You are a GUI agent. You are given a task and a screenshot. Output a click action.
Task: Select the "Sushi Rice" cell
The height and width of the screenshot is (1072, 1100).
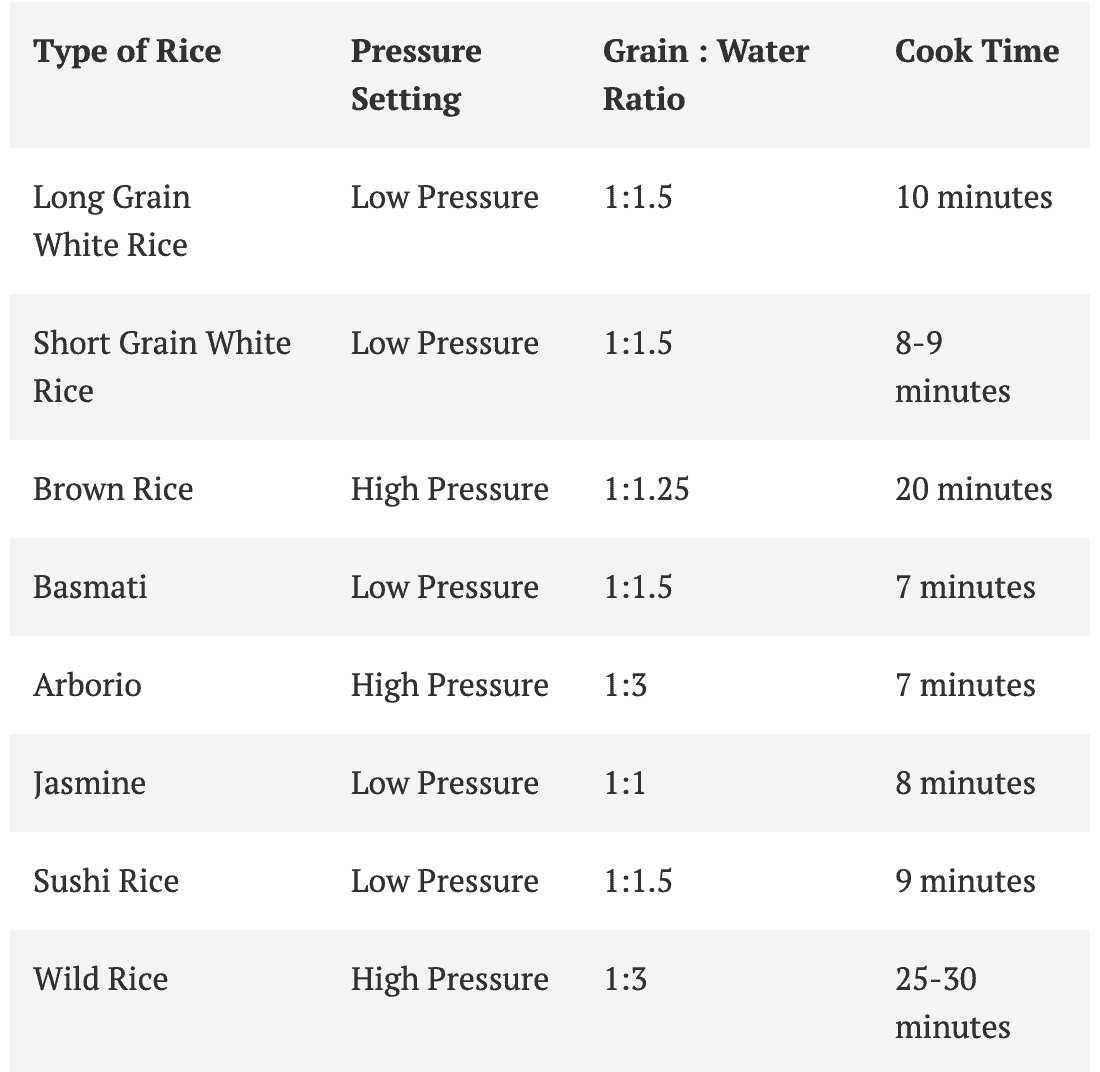pyautogui.click(x=106, y=881)
